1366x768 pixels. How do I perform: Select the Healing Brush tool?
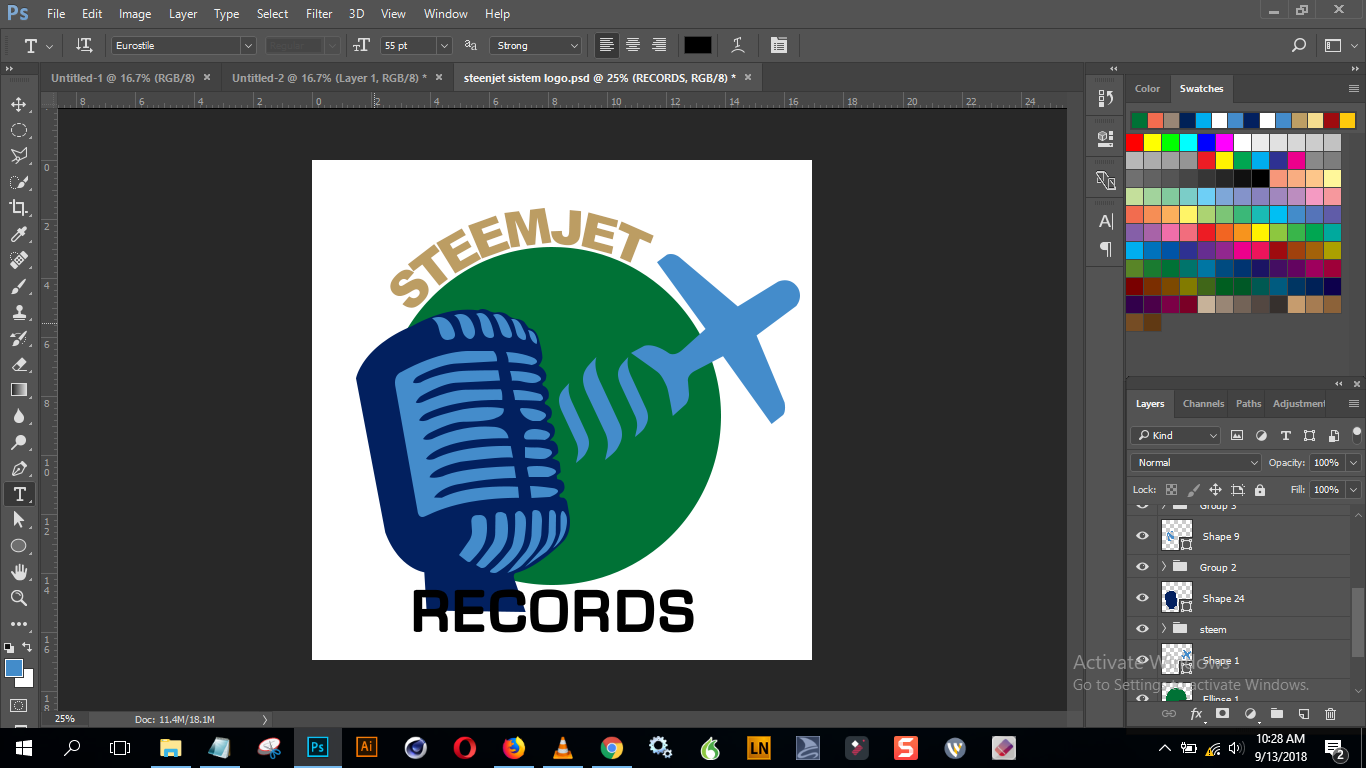pos(18,260)
